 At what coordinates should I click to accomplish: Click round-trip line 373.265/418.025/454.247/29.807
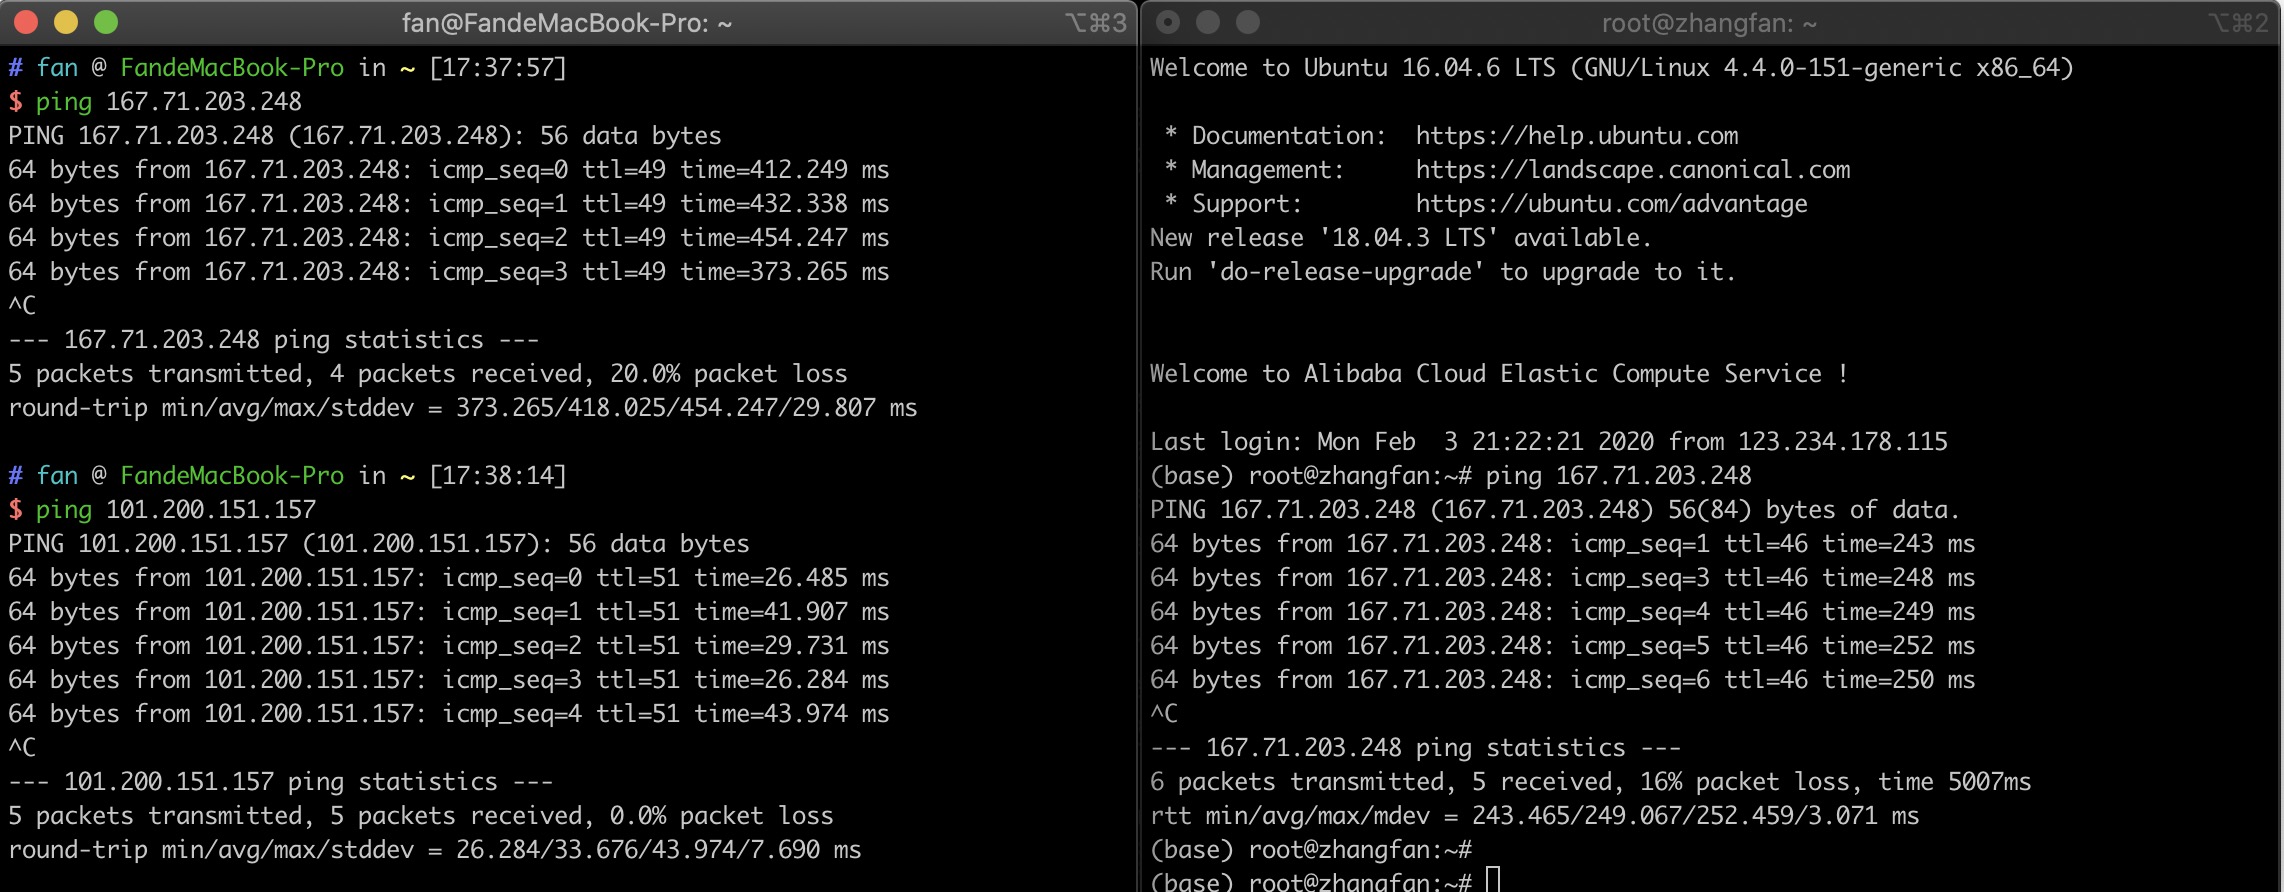463,407
